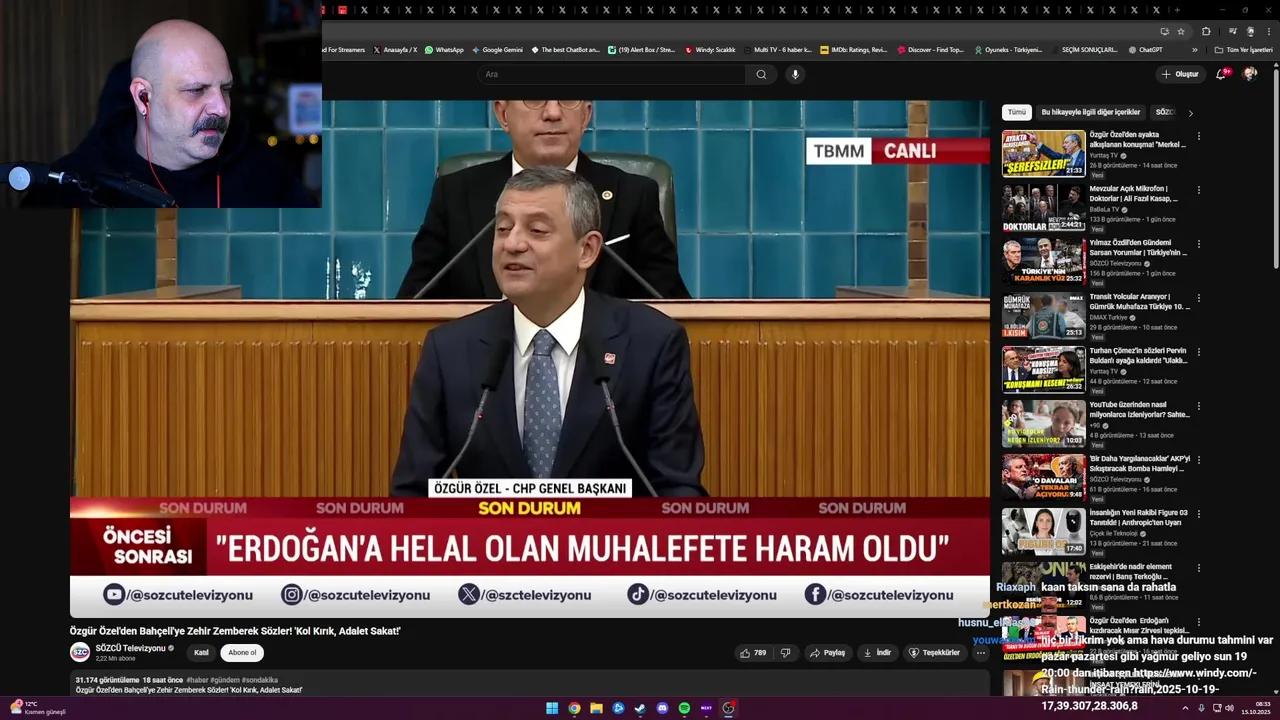Open Spotify from the taskbar

pyautogui.click(x=684, y=708)
